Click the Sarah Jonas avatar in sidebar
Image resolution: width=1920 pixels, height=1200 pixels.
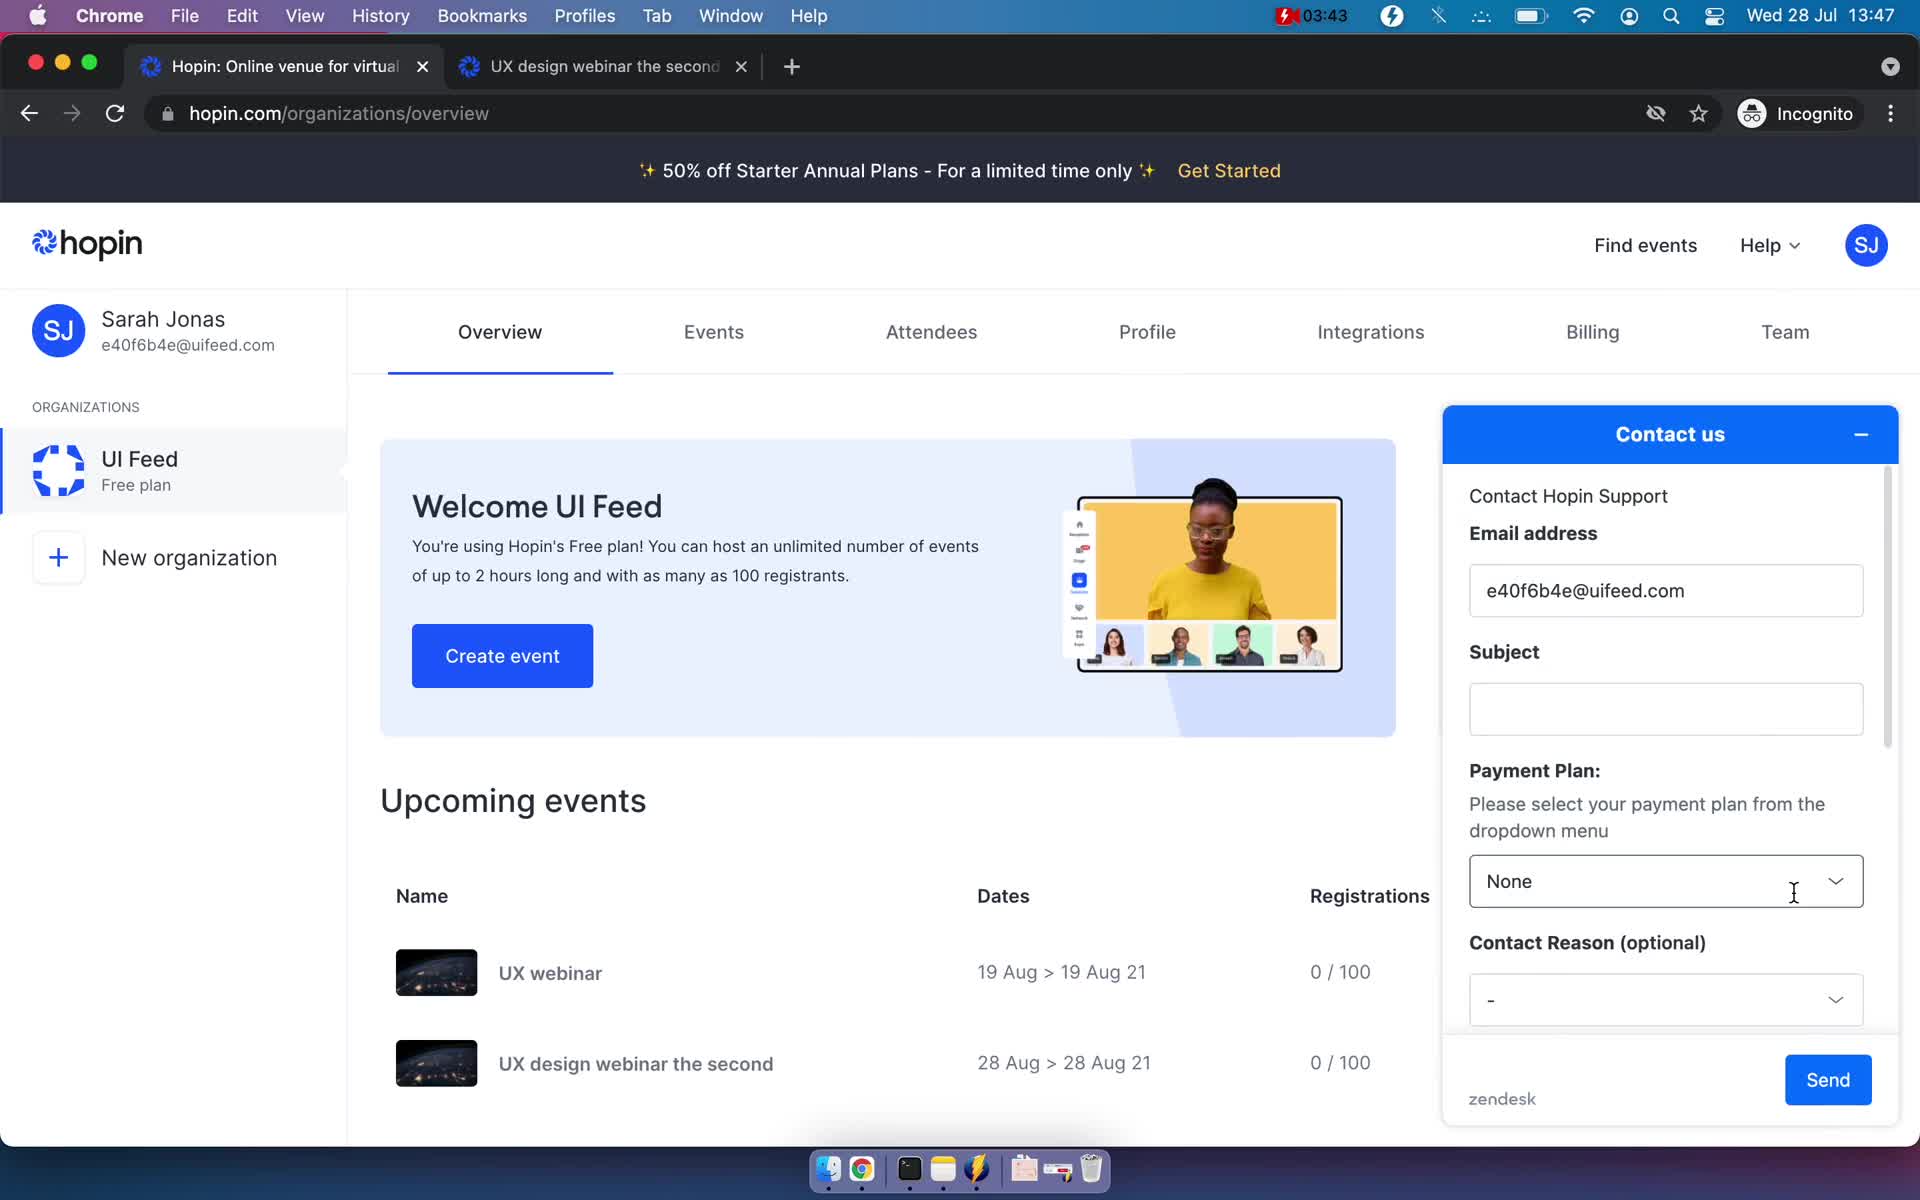[x=58, y=331]
